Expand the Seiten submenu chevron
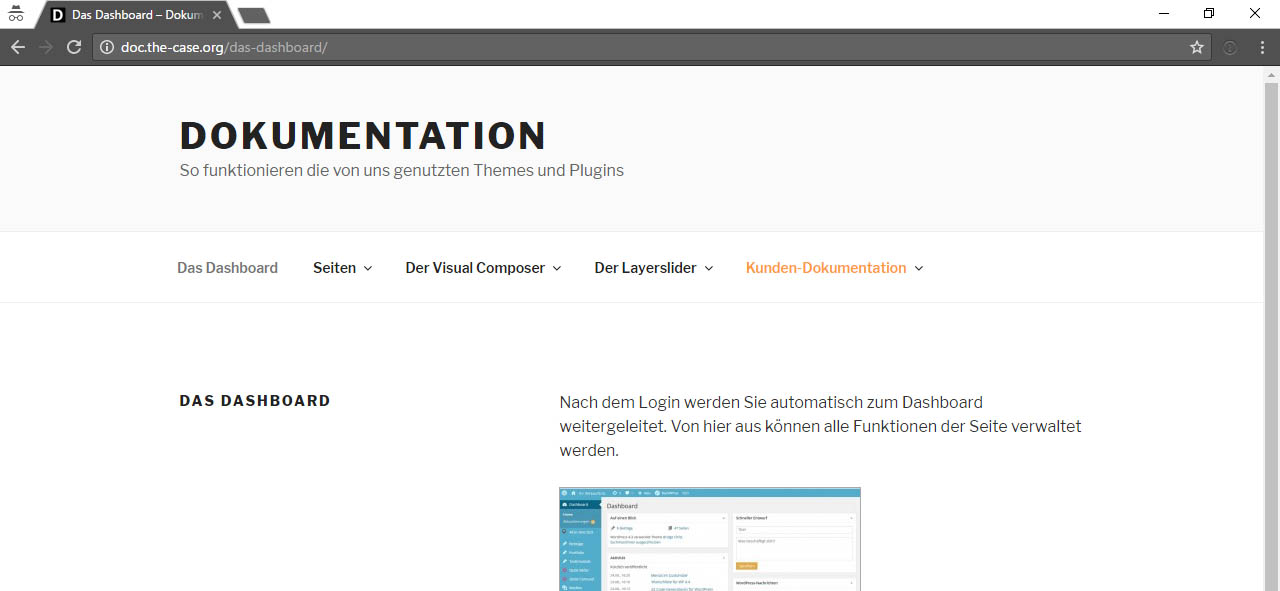The image size is (1280, 591). coord(368,268)
